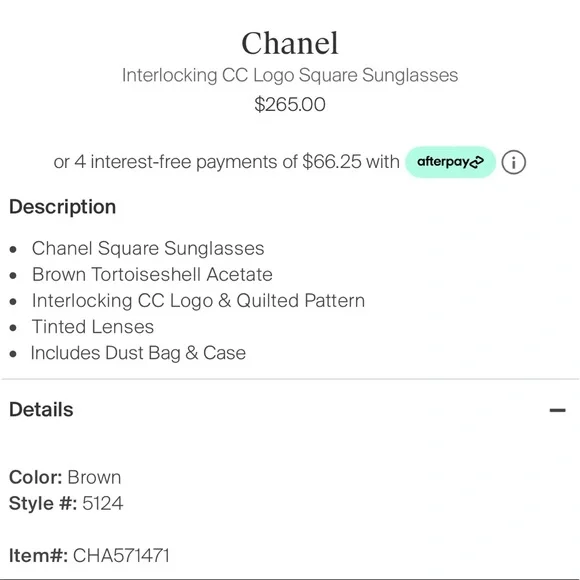Click the $265.00 price text

(290, 104)
